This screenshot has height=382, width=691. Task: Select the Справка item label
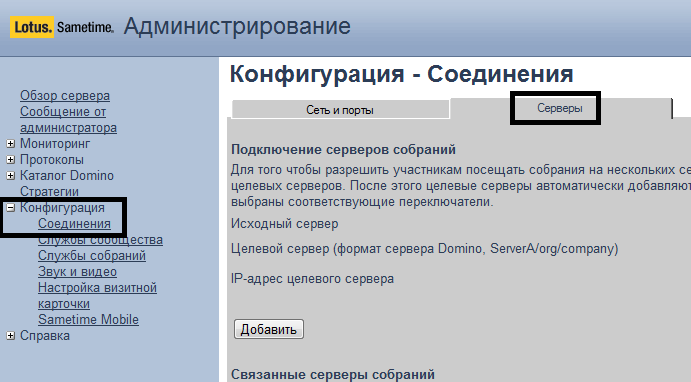point(45,336)
